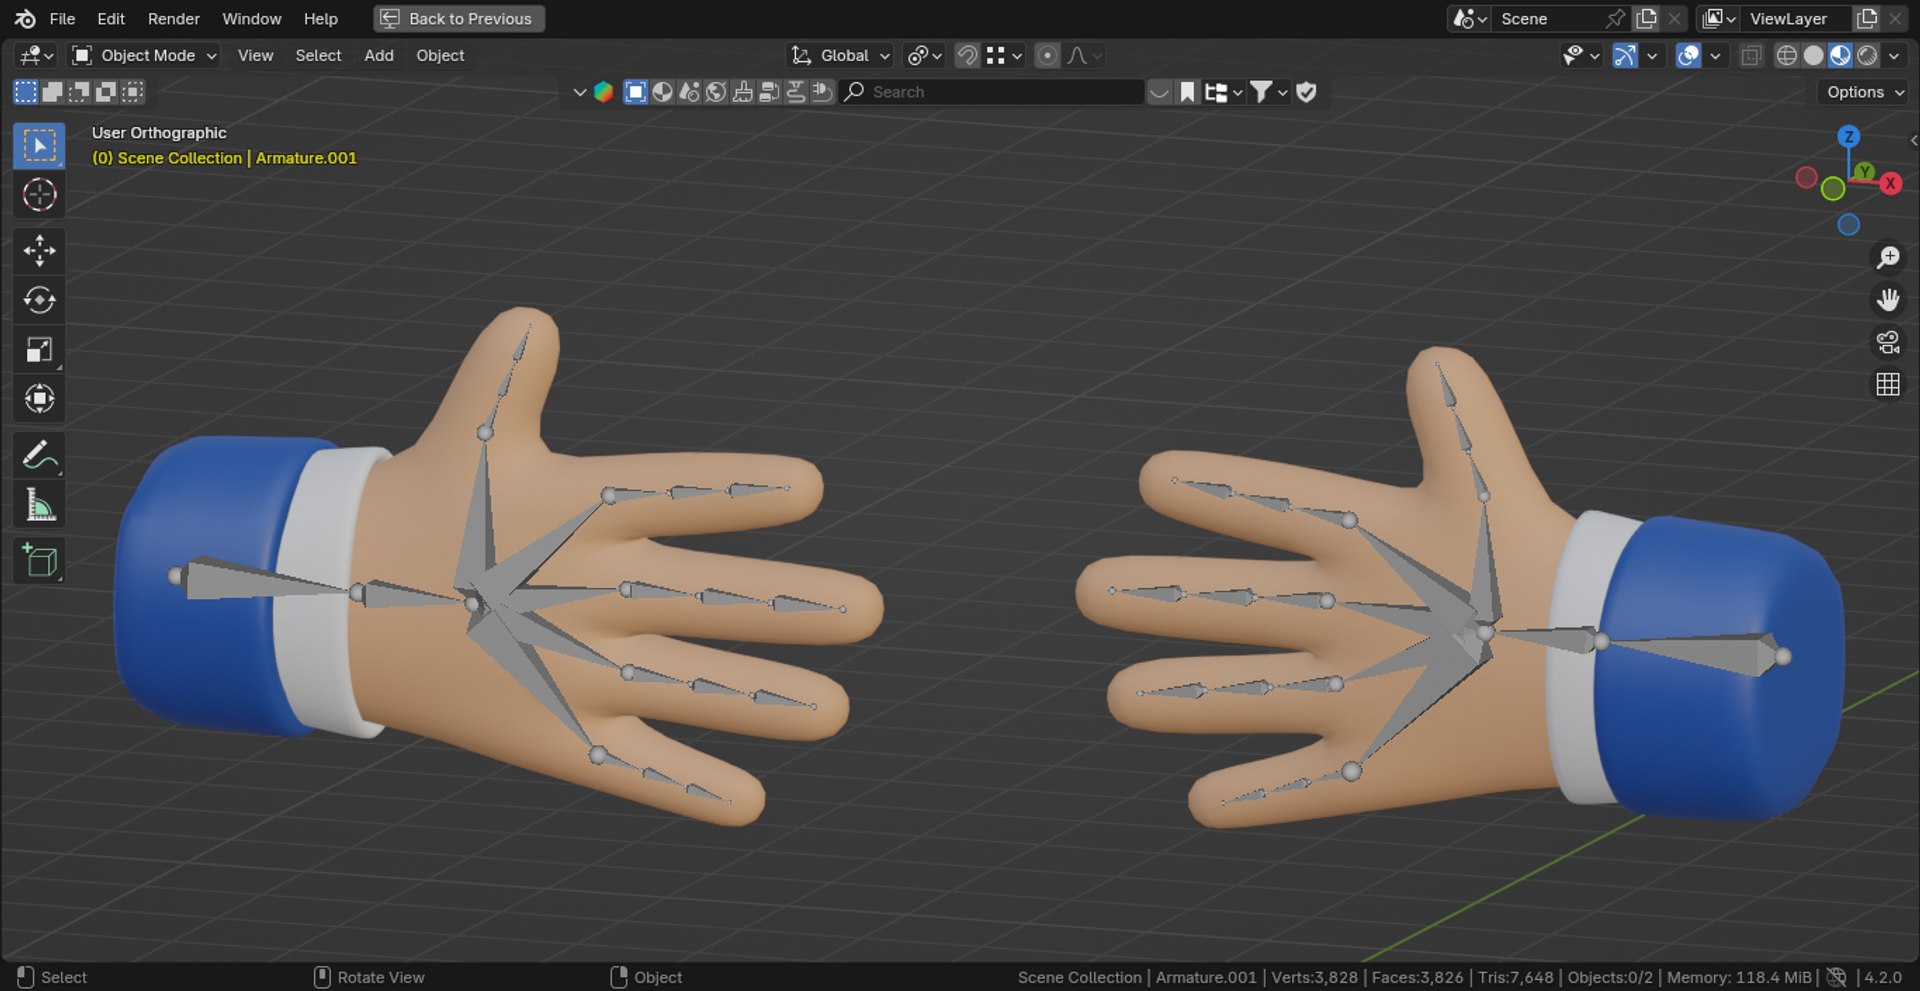Click the hand pan view button

point(1887,300)
